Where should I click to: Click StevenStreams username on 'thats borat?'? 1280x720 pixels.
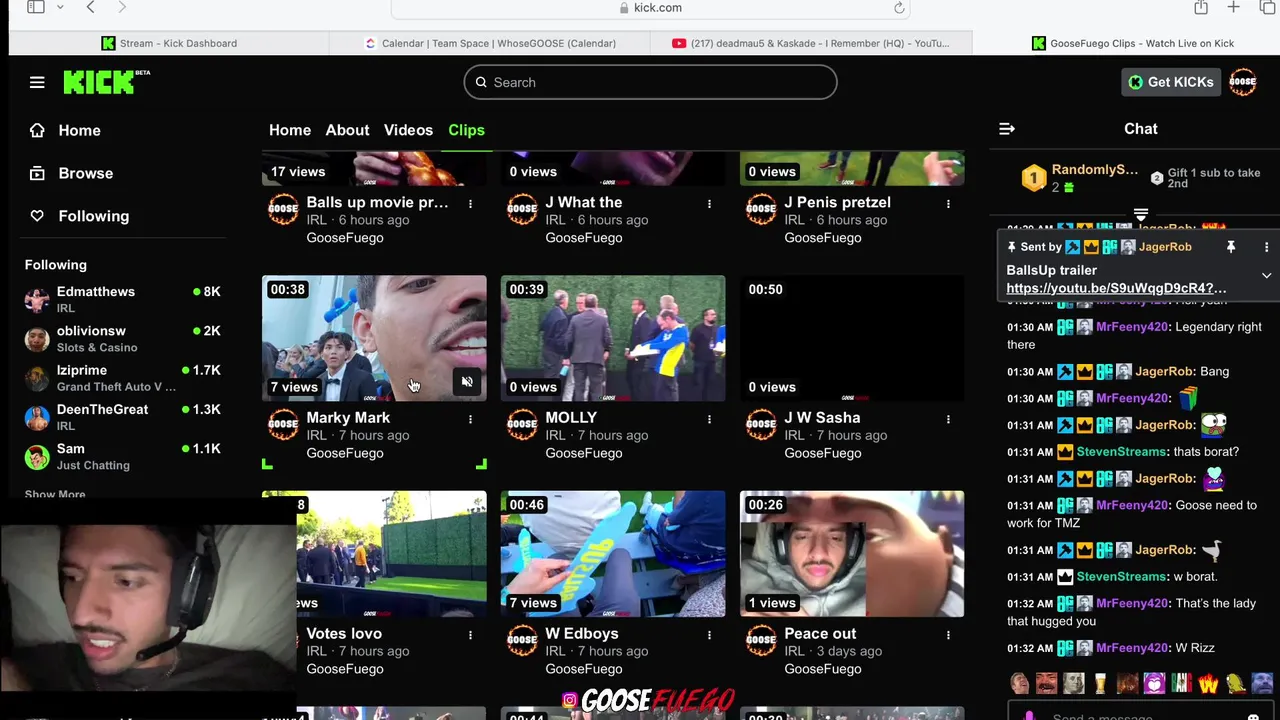point(1121,451)
